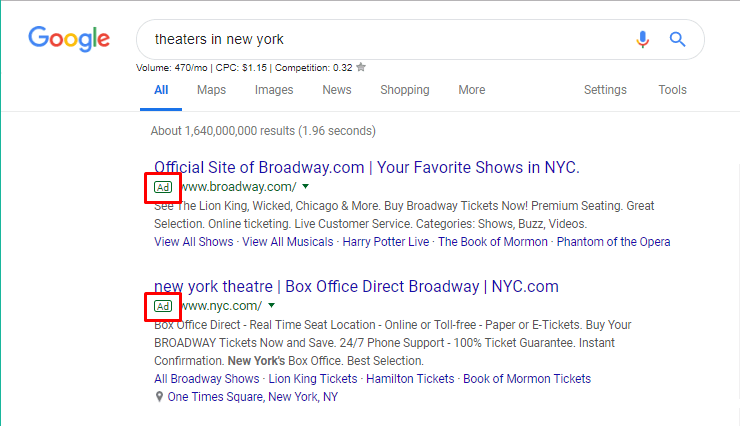Click the 'Volume: 470/mo' keyword stat
This screenshot has height=426, width=740.
click(x=171, y=67)
